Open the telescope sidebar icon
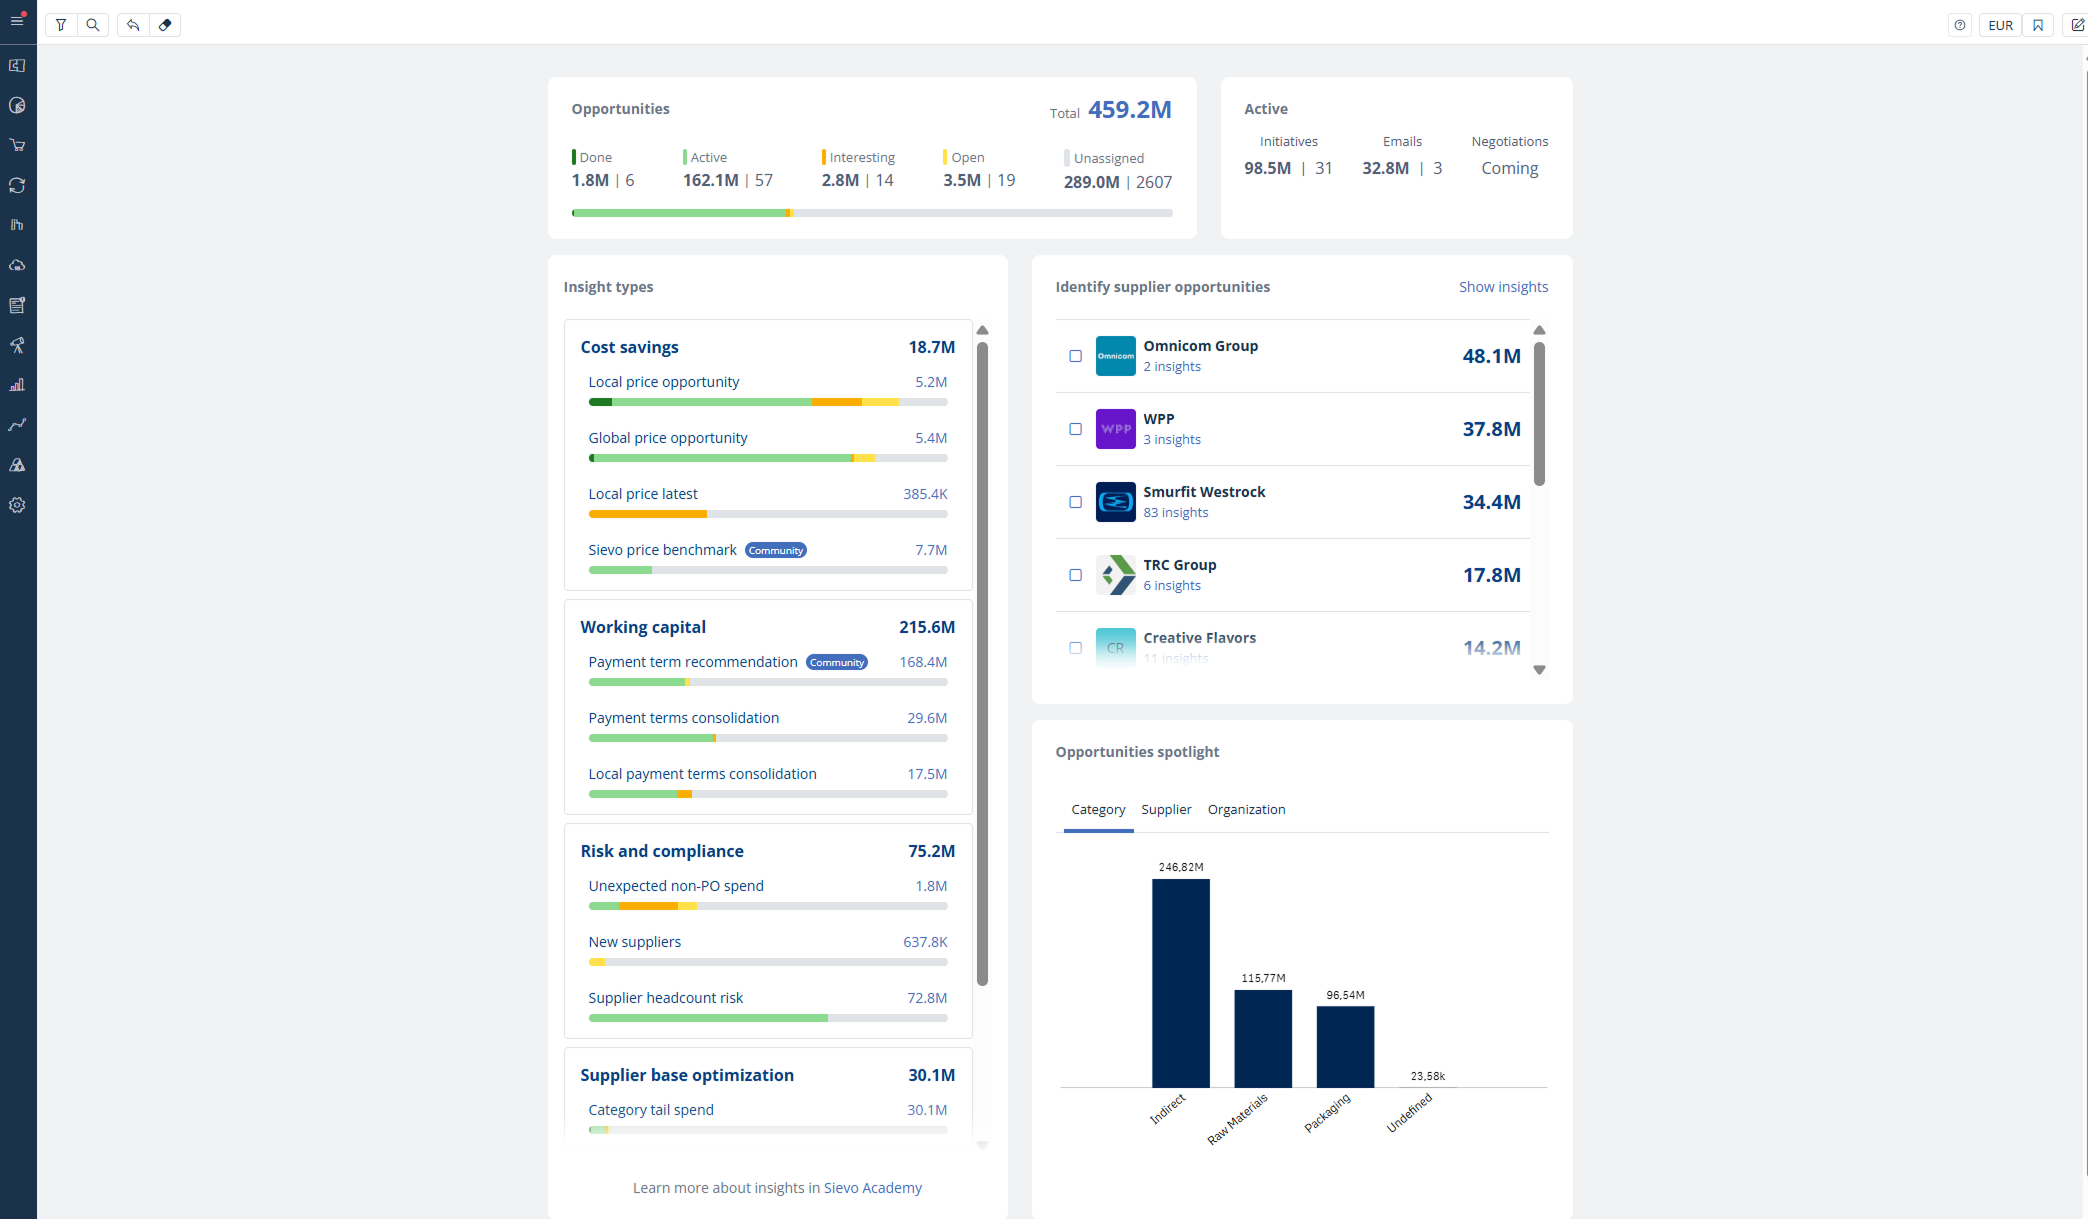The image size is (2088, 1219). point(17,345)
